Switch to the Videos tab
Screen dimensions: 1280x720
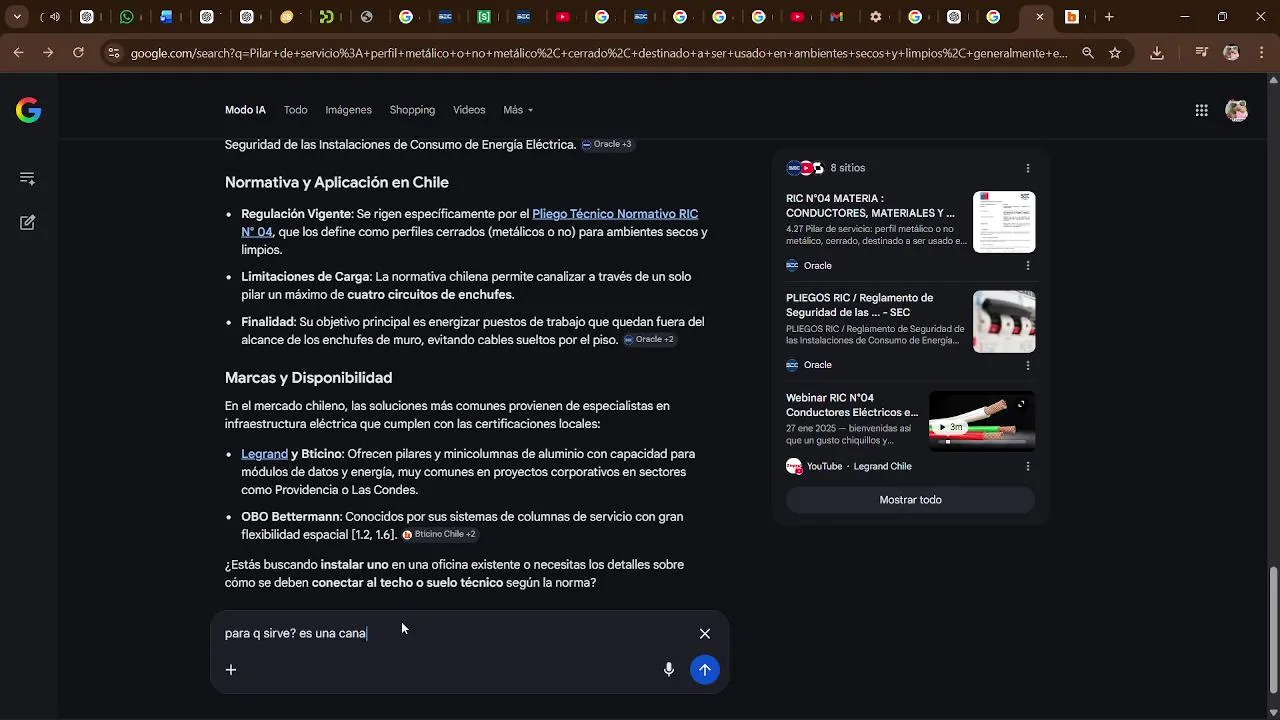[469, 110]
